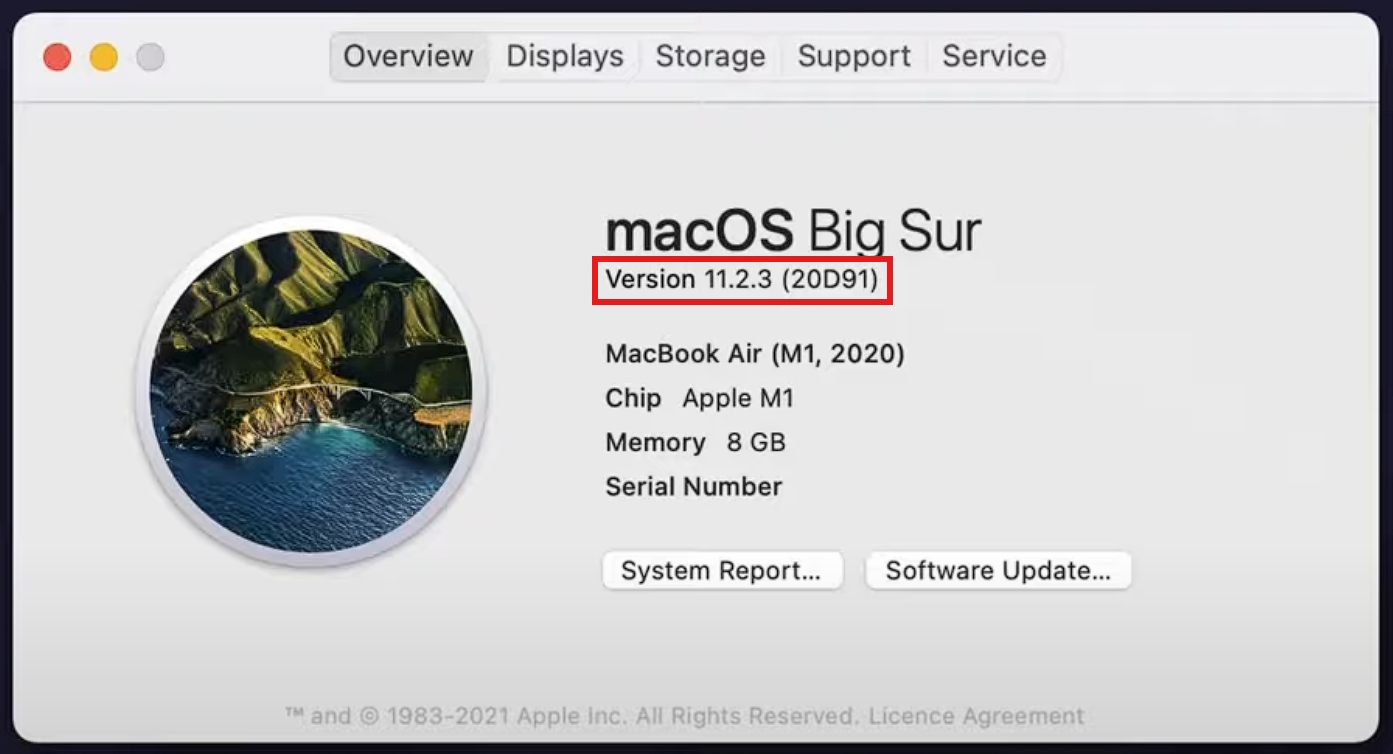Launch Software Update
This screenshot has width=1393, height=754.
click(998, 571)
